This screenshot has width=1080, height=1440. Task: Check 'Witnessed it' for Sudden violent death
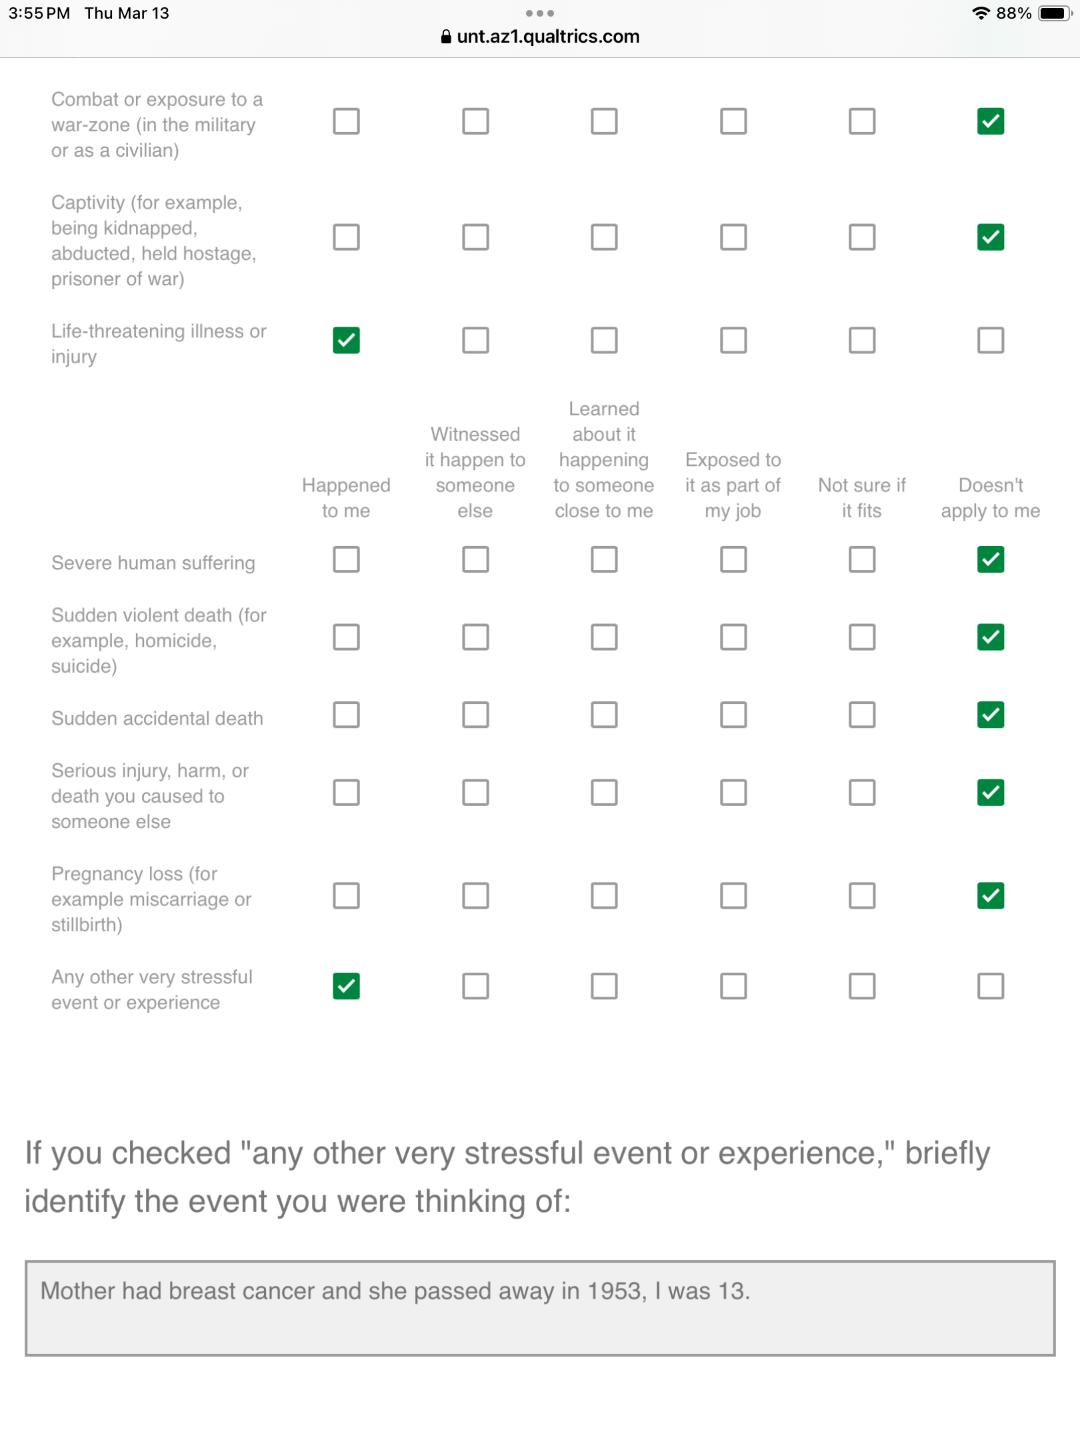coord(475,637)
